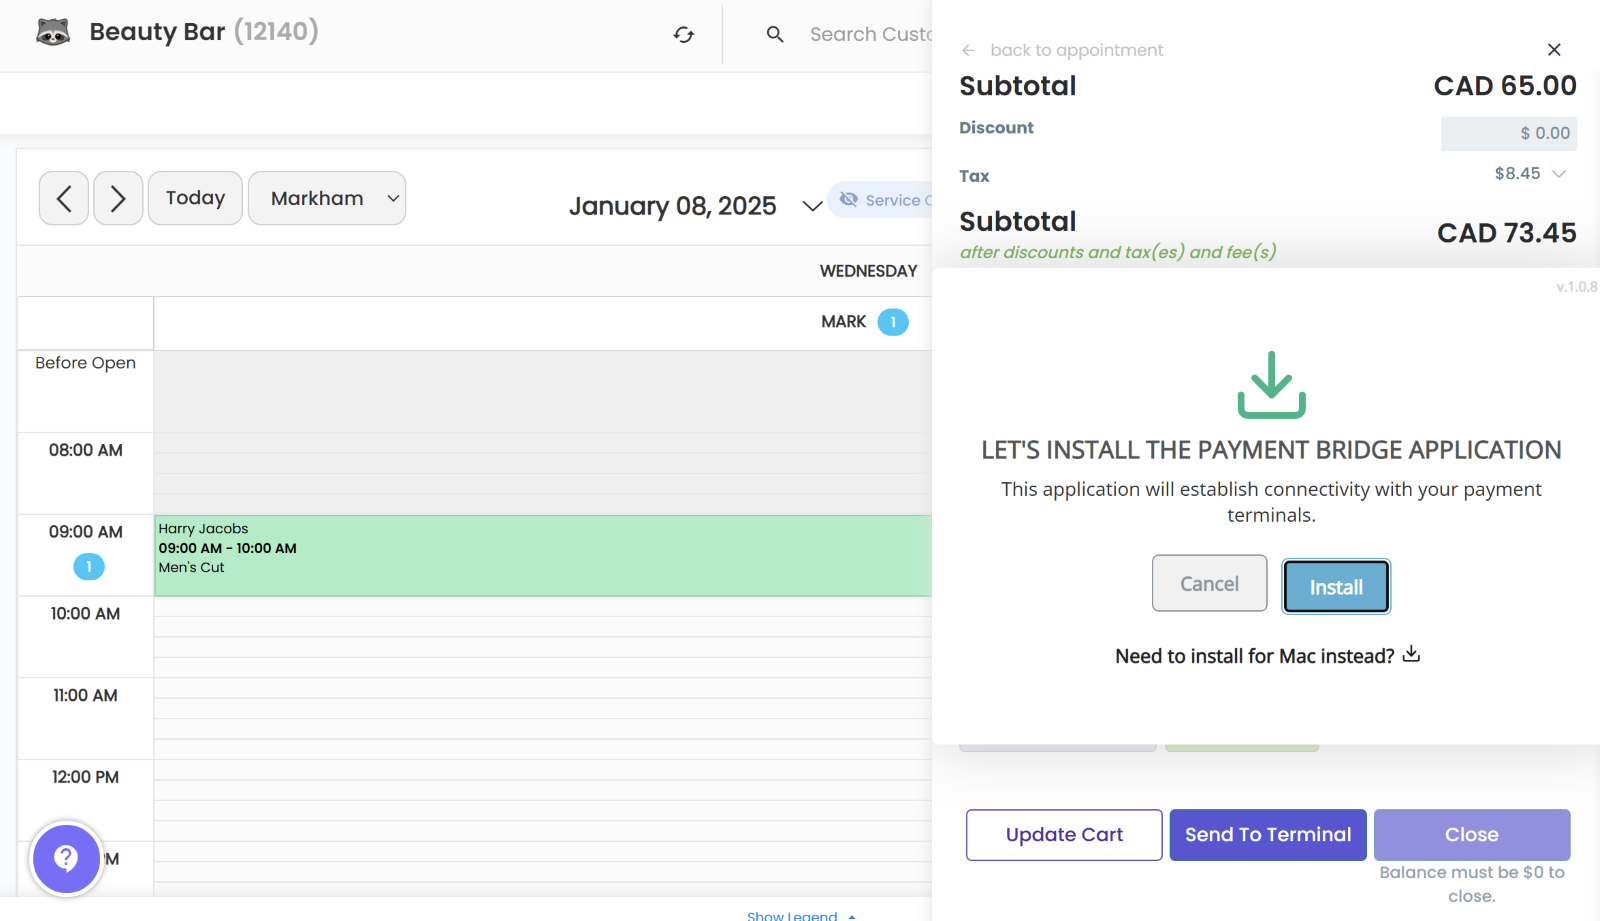The width and height of the screenshot is (1600, 921).
Task: Open the help question mark bubble
Action: (x=66, y=858)
